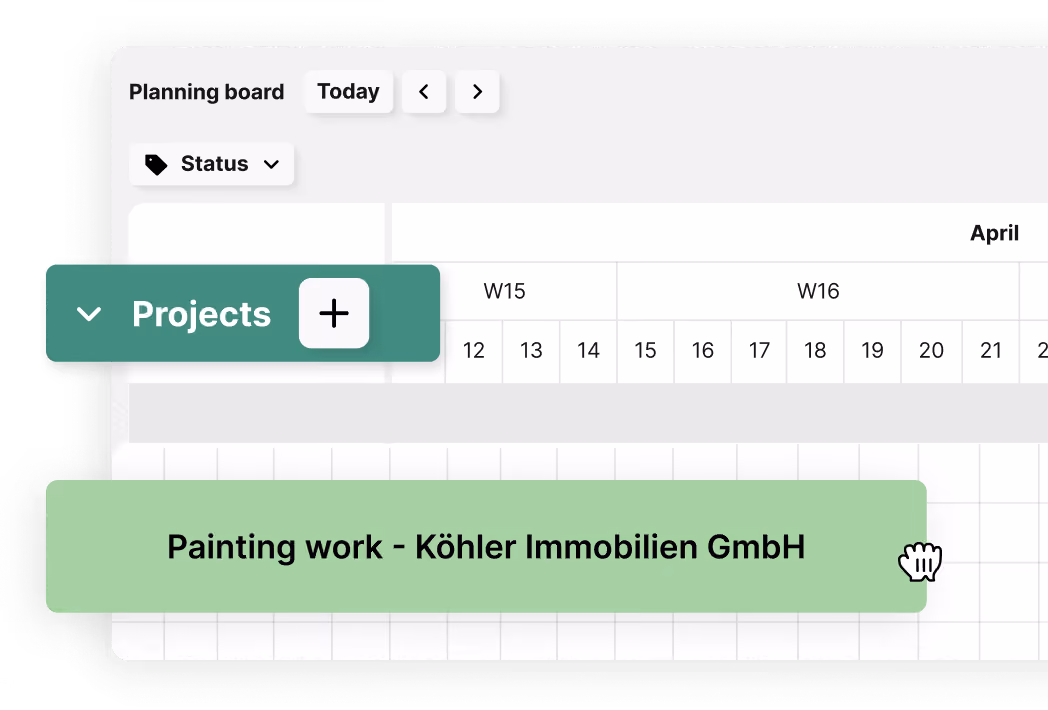The image size is (1048, 710).
Task: Select day 18 column
Action: coord(815,351)
